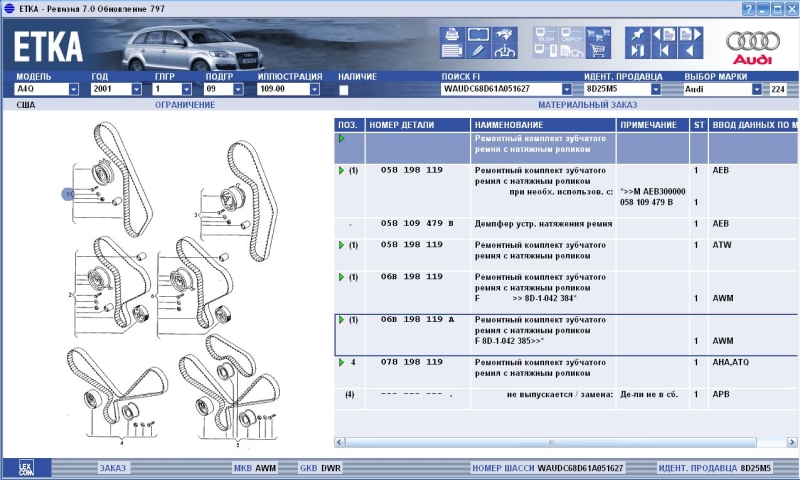The height and width of the screenshot is (480, 800).
Task: Click the ST column header
Action: (699, 125)
